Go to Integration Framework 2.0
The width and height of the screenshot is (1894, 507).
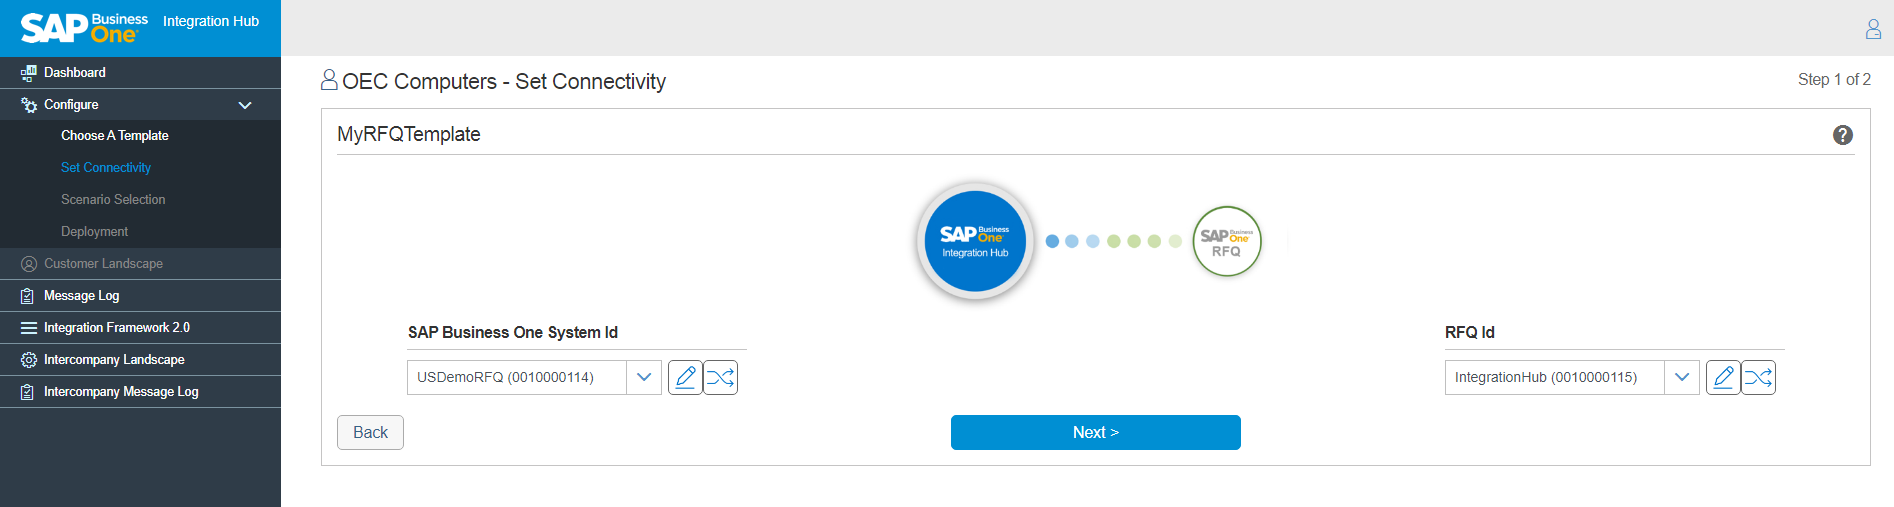coord(116,327)
